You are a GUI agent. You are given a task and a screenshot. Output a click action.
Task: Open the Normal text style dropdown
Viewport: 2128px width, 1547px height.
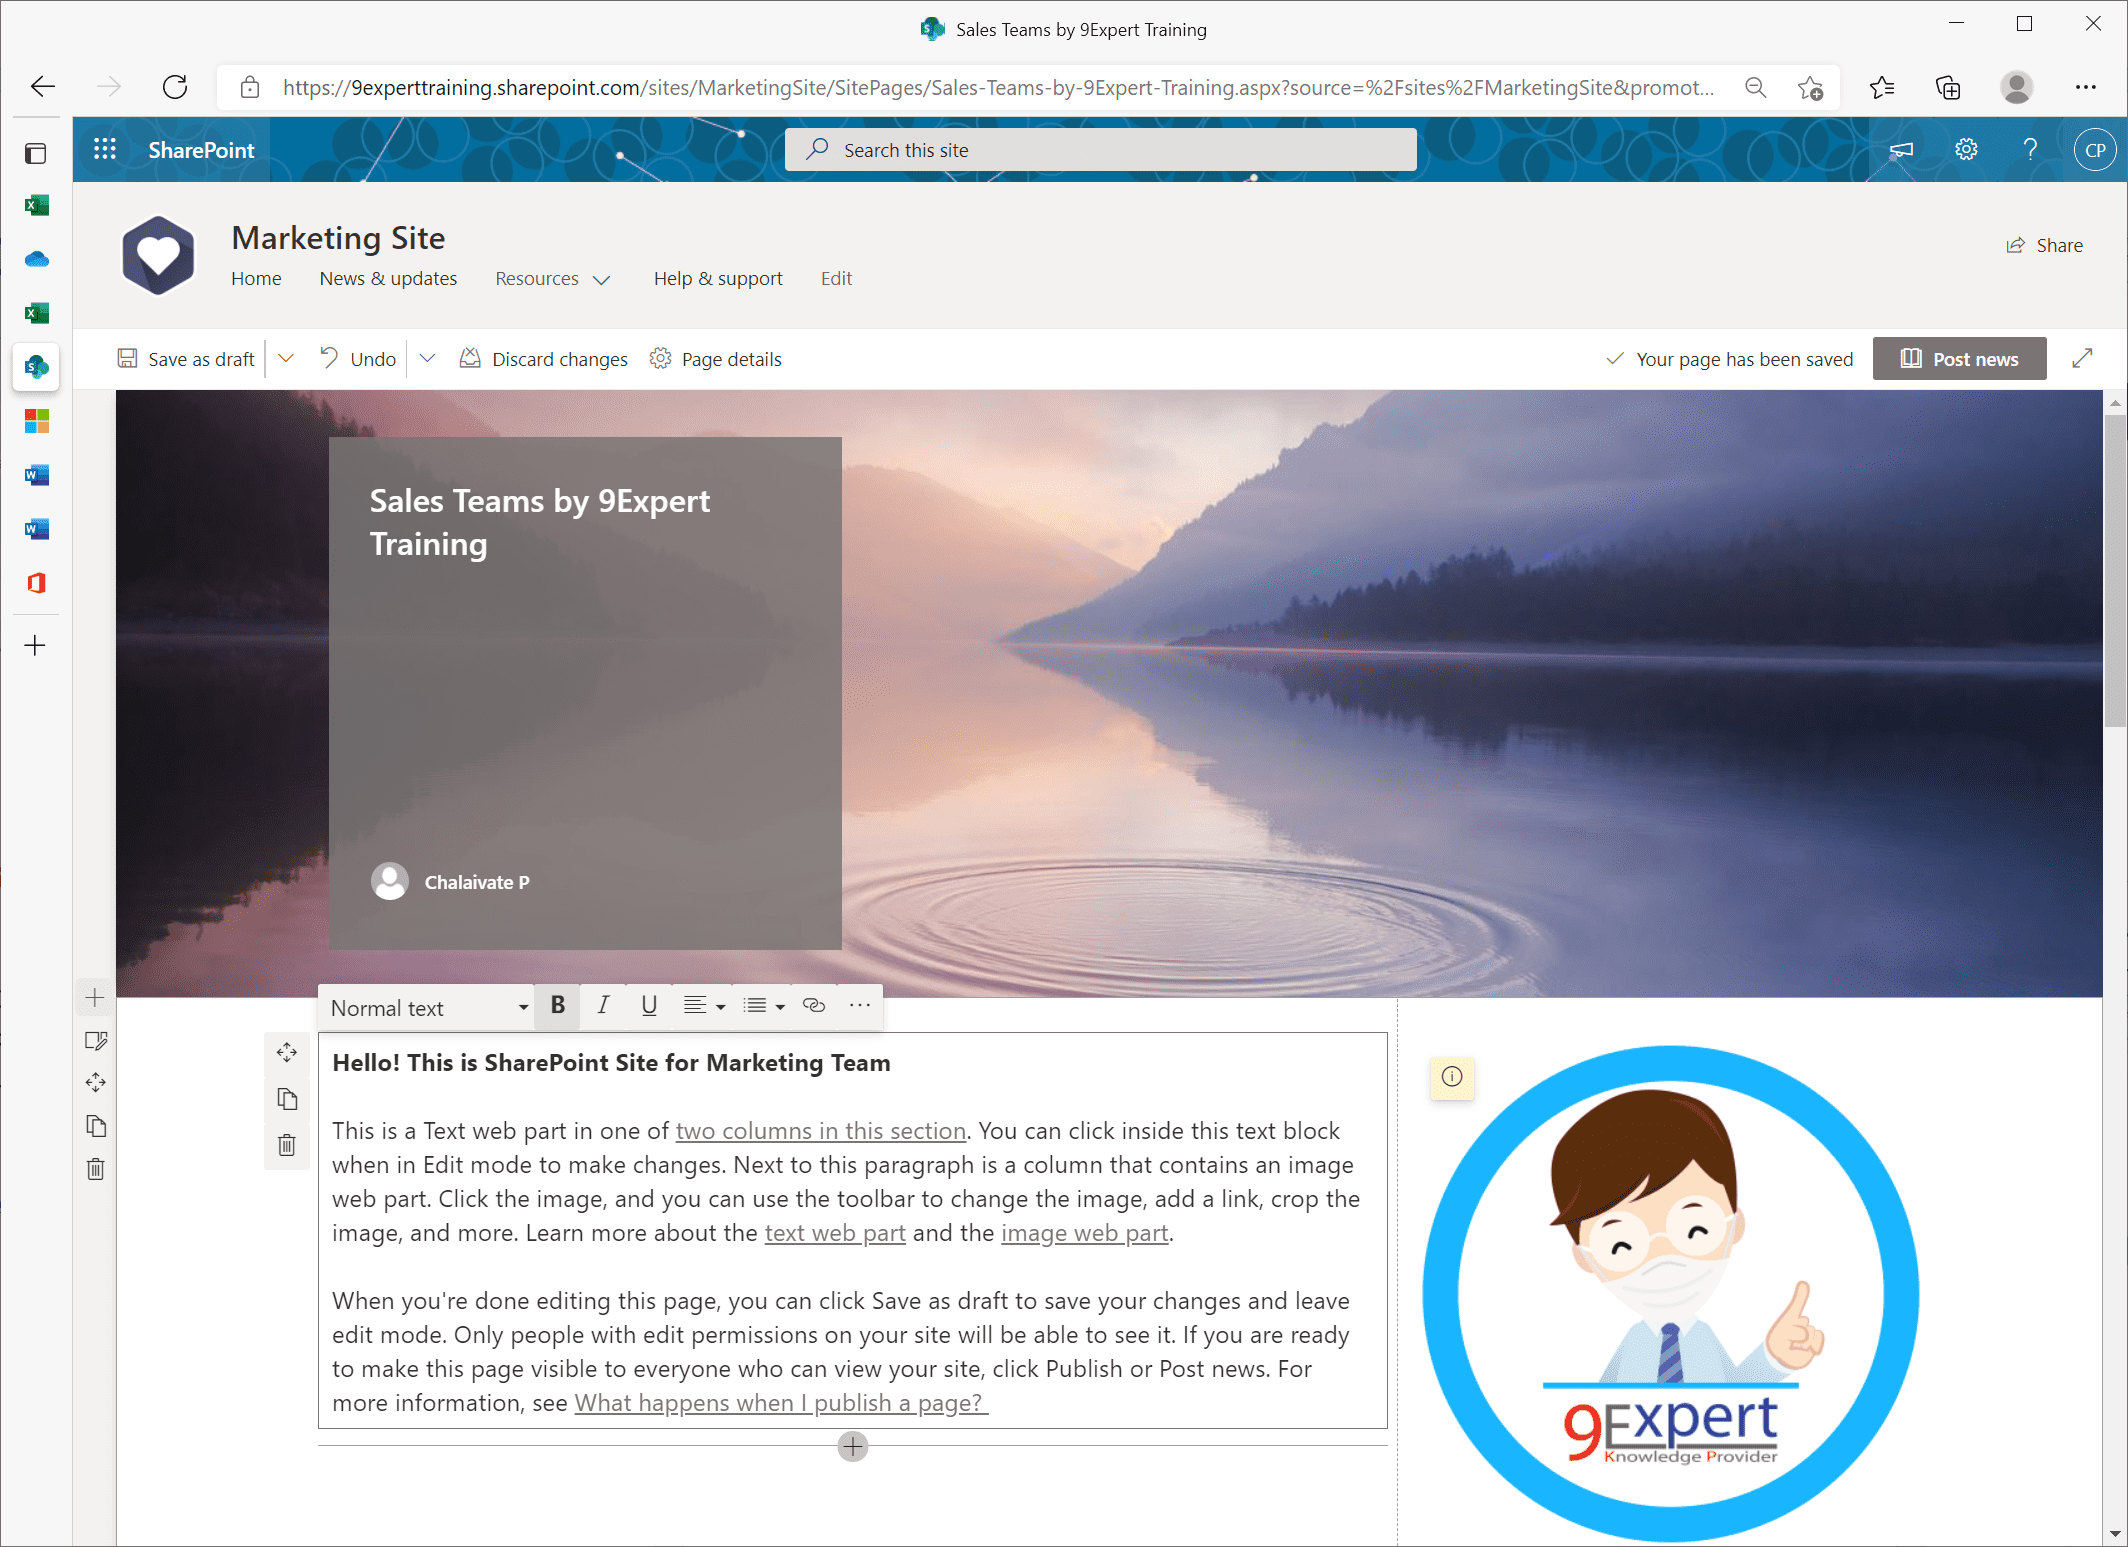426,1007
